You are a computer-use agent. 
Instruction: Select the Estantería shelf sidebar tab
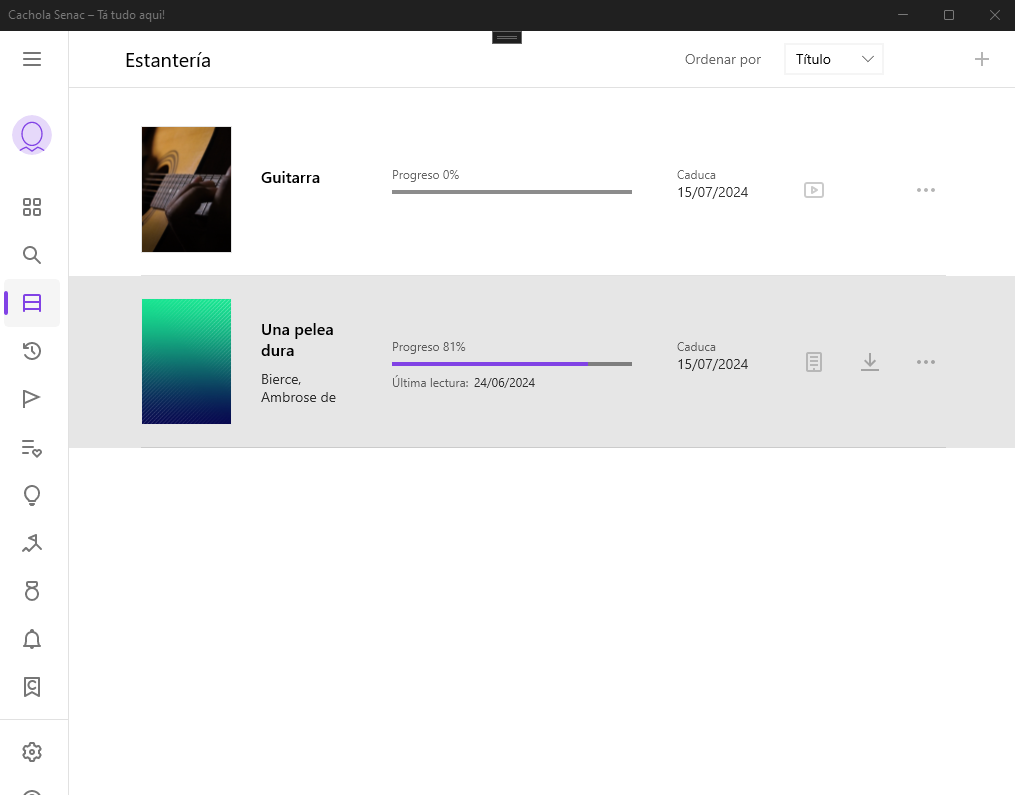(32, 303)
